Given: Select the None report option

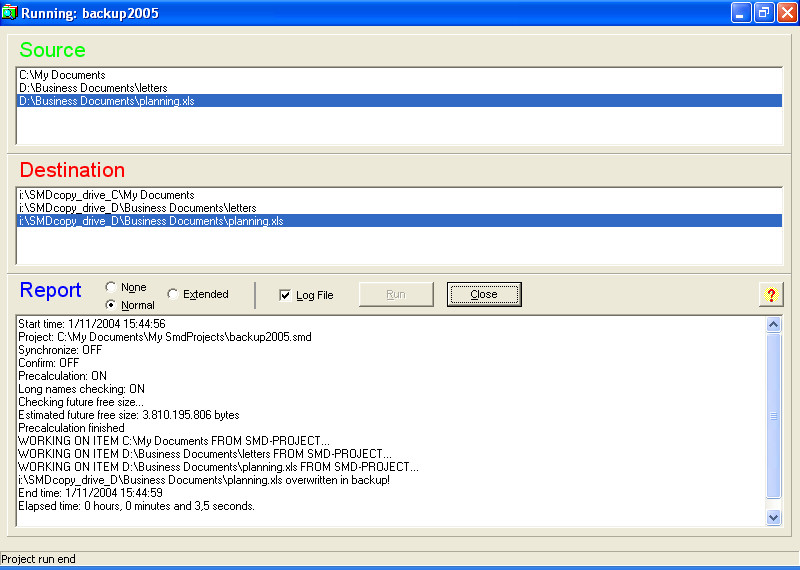Looking at the screenshot, I should (126, 287).
